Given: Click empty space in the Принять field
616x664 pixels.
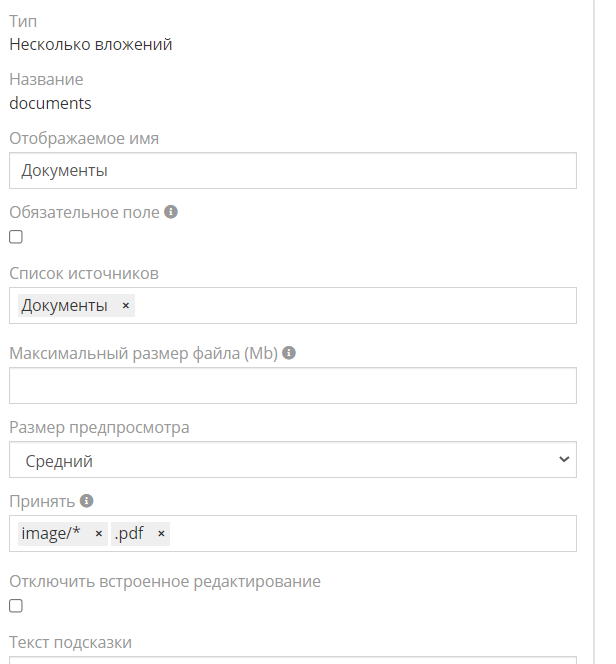Looking at the screenshot, I should point(370,534).
